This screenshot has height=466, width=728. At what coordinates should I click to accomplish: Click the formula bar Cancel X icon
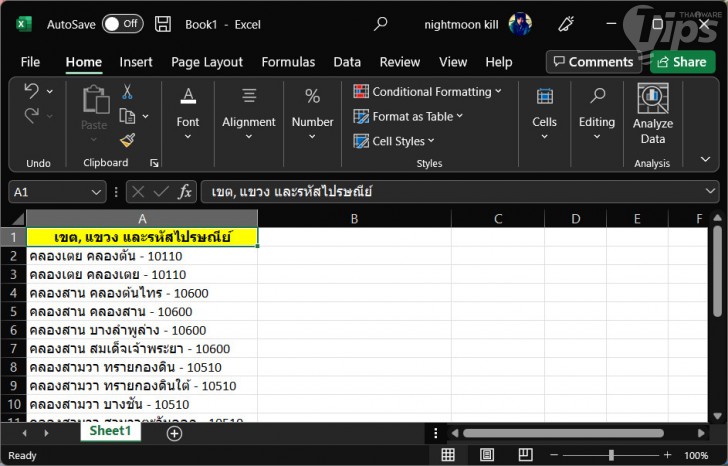tap(138, 192)
